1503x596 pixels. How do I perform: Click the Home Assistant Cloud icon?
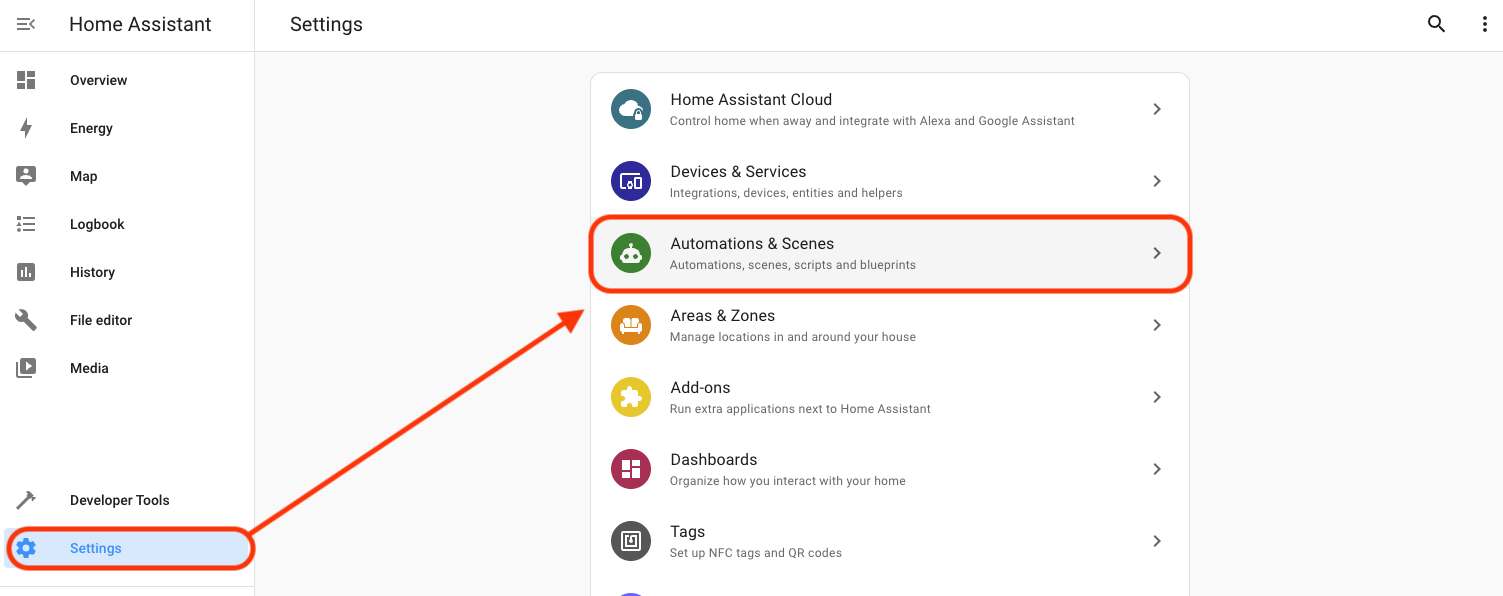(630, 109)
